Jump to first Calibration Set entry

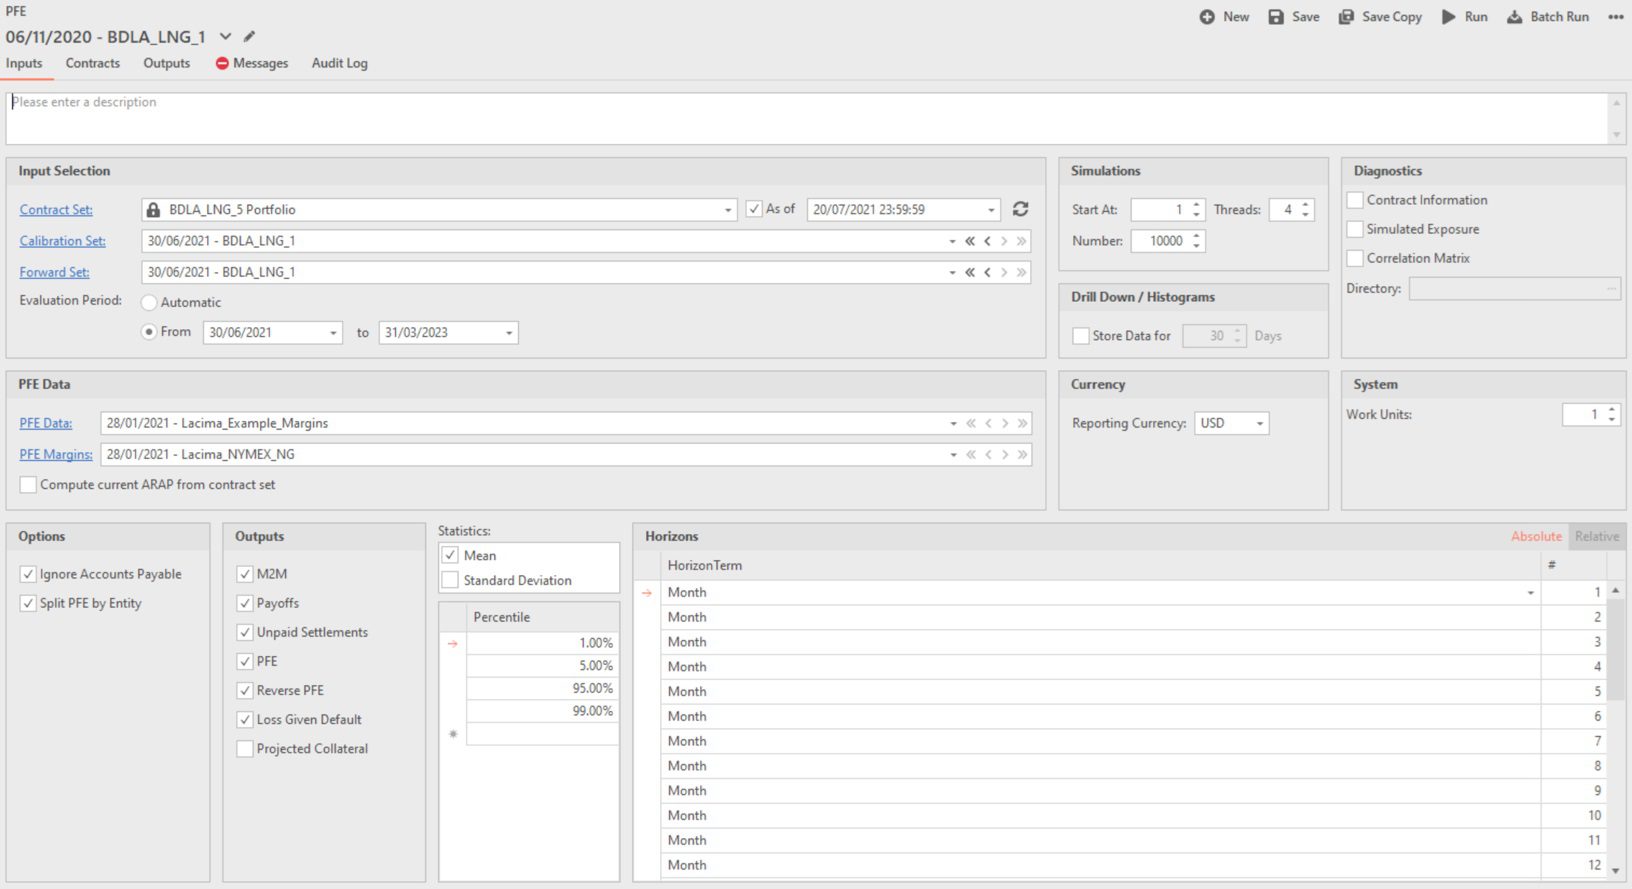point(969,241)
